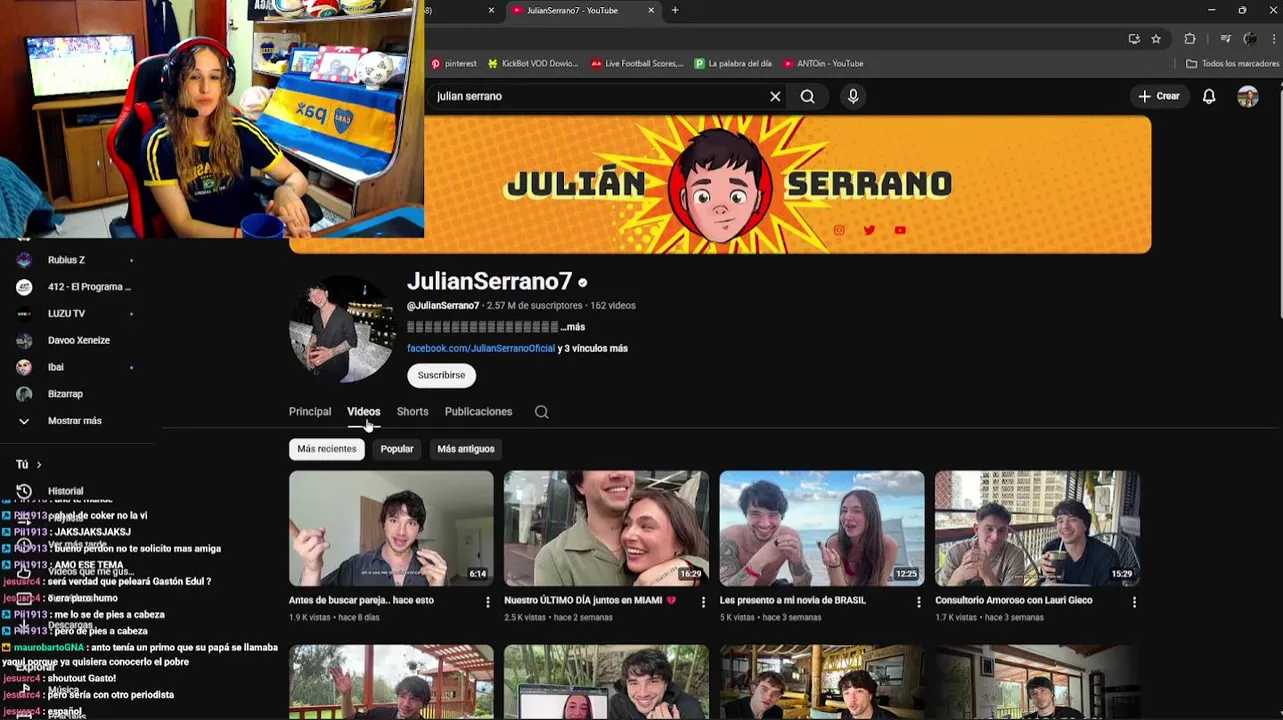Viewport: 1283px width, 720px height.
Task: Click the install app icon in address bar
Action: coord(1134,39)
